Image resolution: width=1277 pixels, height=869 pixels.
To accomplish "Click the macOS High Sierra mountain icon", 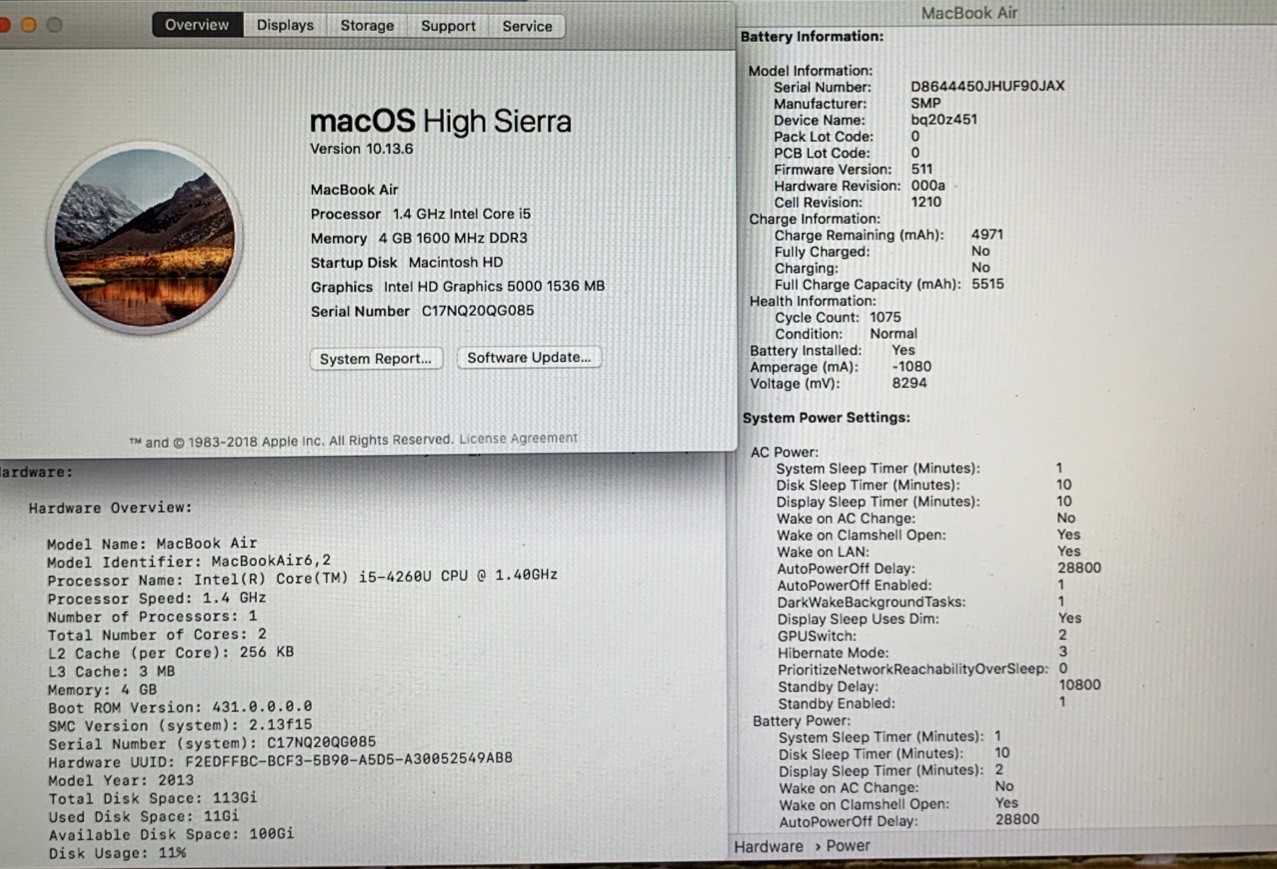I will [x=145, y=236].
